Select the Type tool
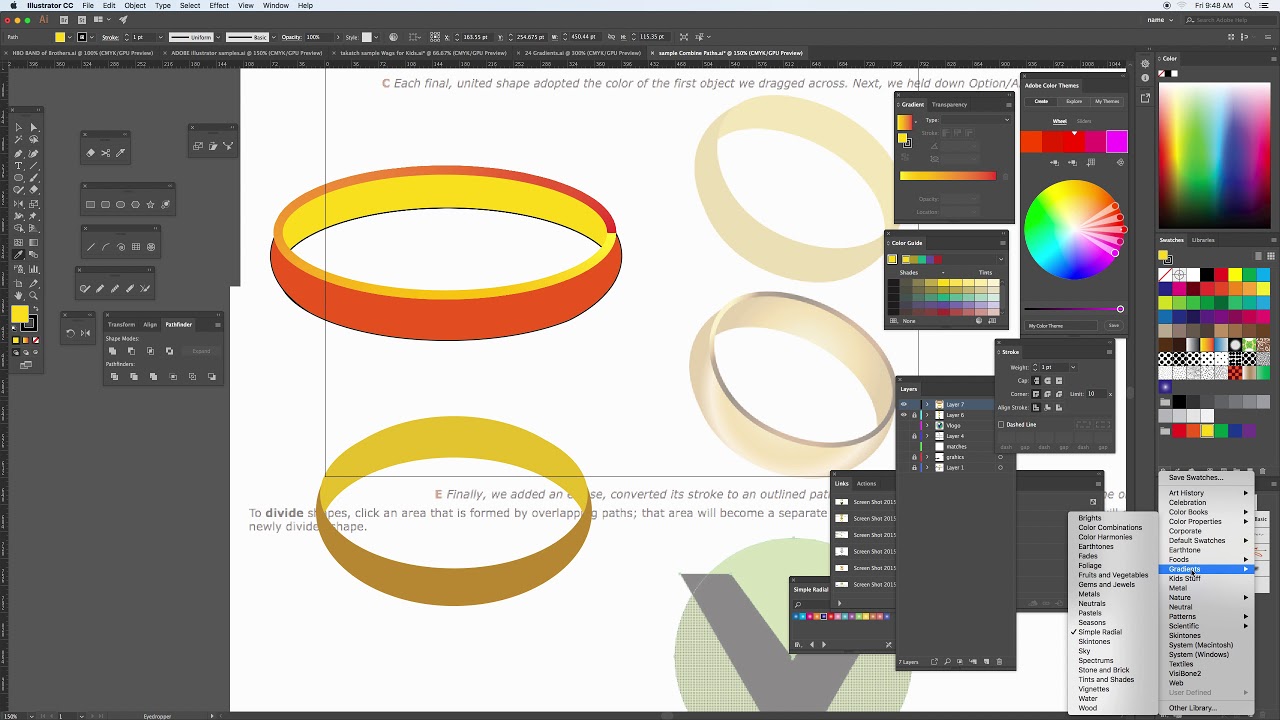The width and height of the screenshot is (1280, 720). pos(18,165)
